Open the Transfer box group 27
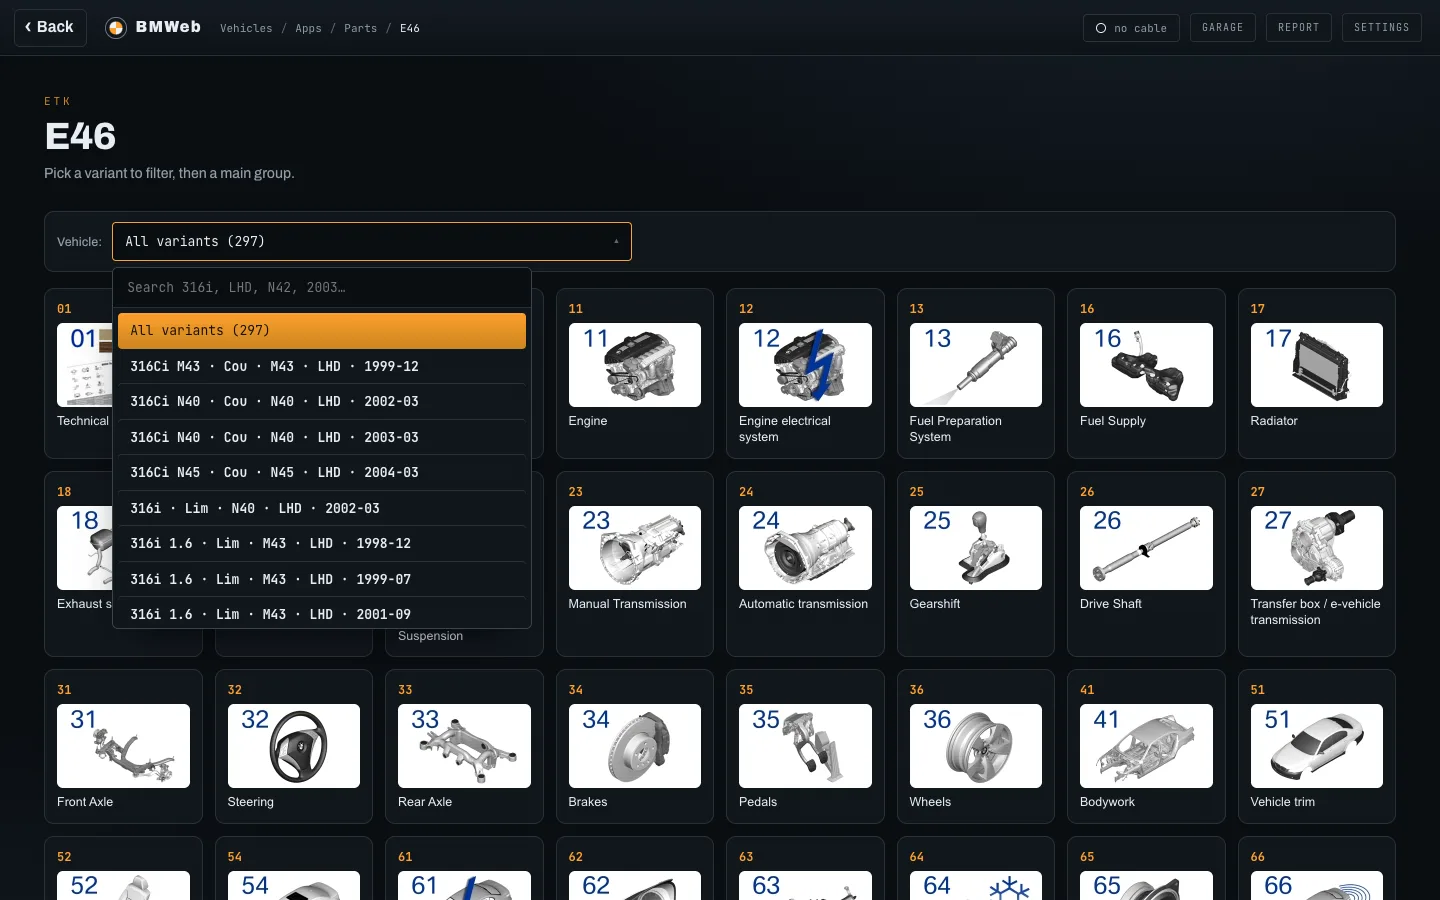This screenshot has width=1440, height=900. tap(1317, 564)
